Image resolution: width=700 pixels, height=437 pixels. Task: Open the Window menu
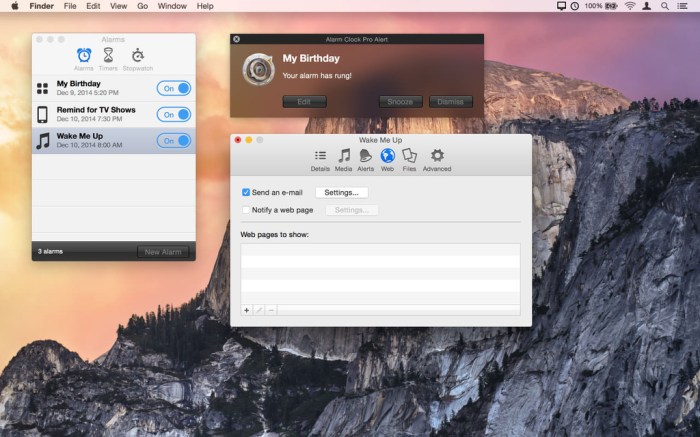coord(172,6)
